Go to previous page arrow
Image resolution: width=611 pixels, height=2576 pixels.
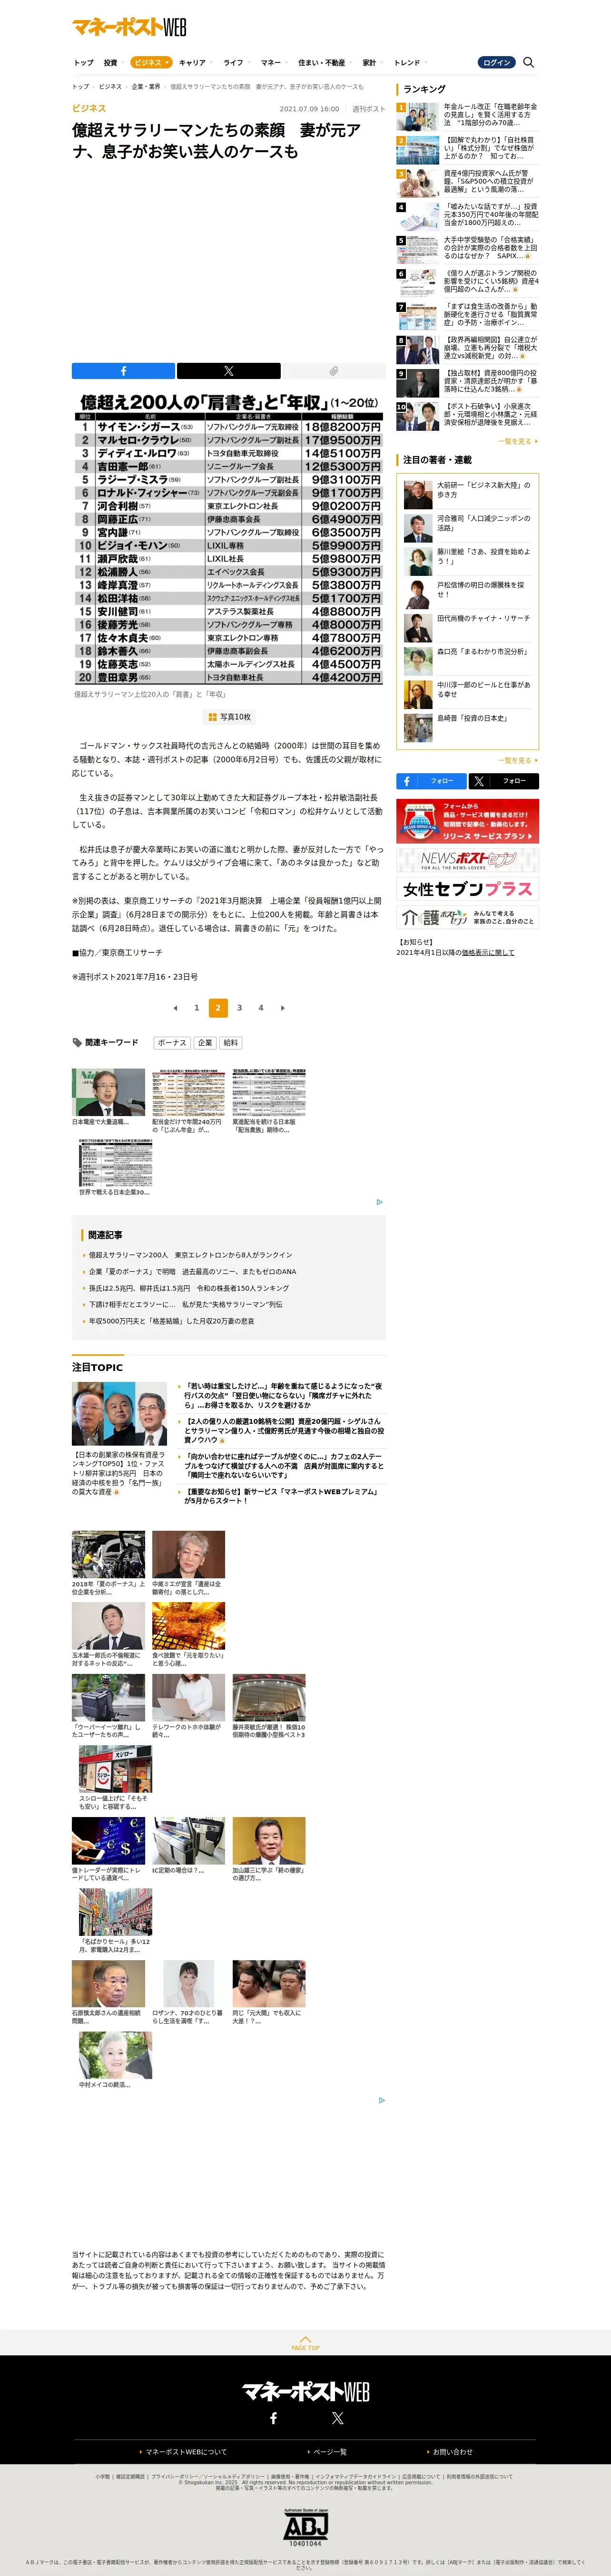click(175, 1008)
